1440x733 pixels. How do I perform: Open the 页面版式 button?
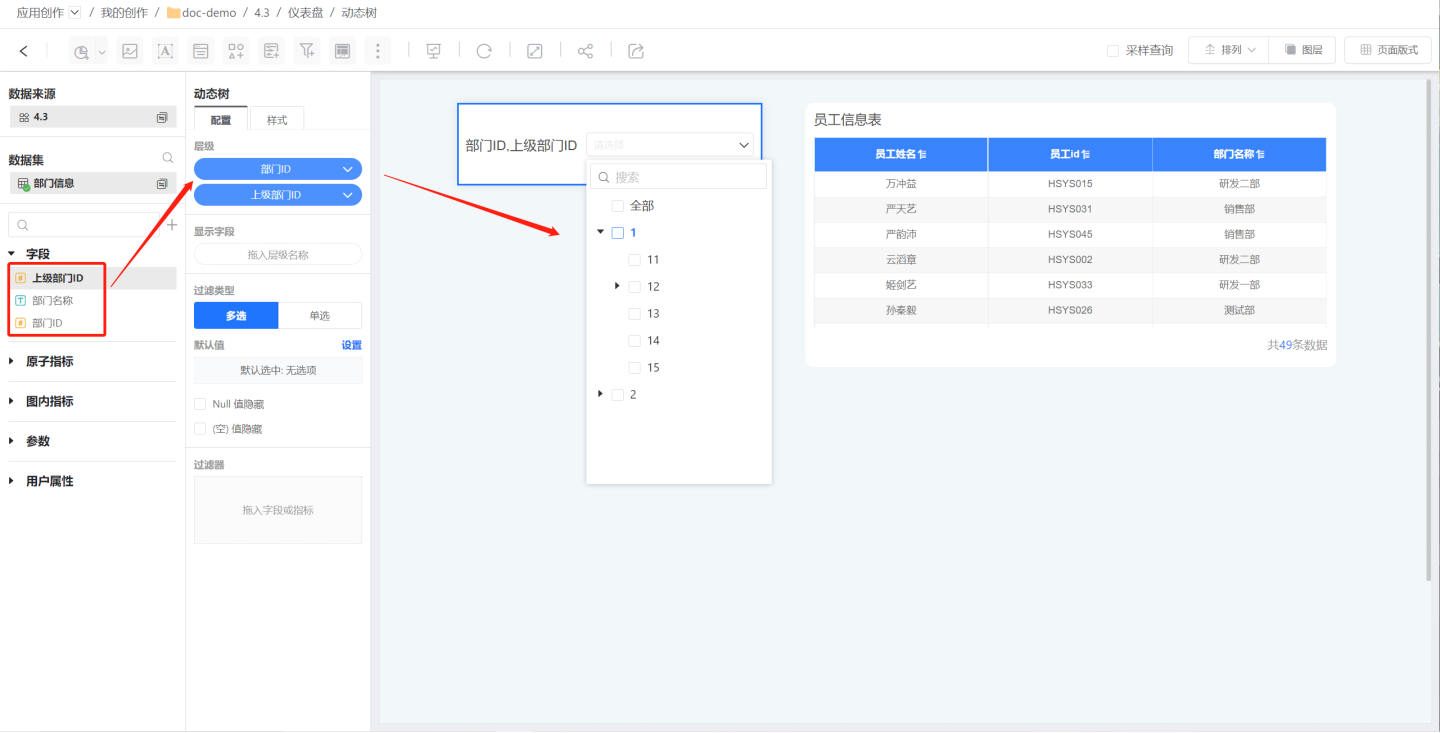(x=1388, y=50)
